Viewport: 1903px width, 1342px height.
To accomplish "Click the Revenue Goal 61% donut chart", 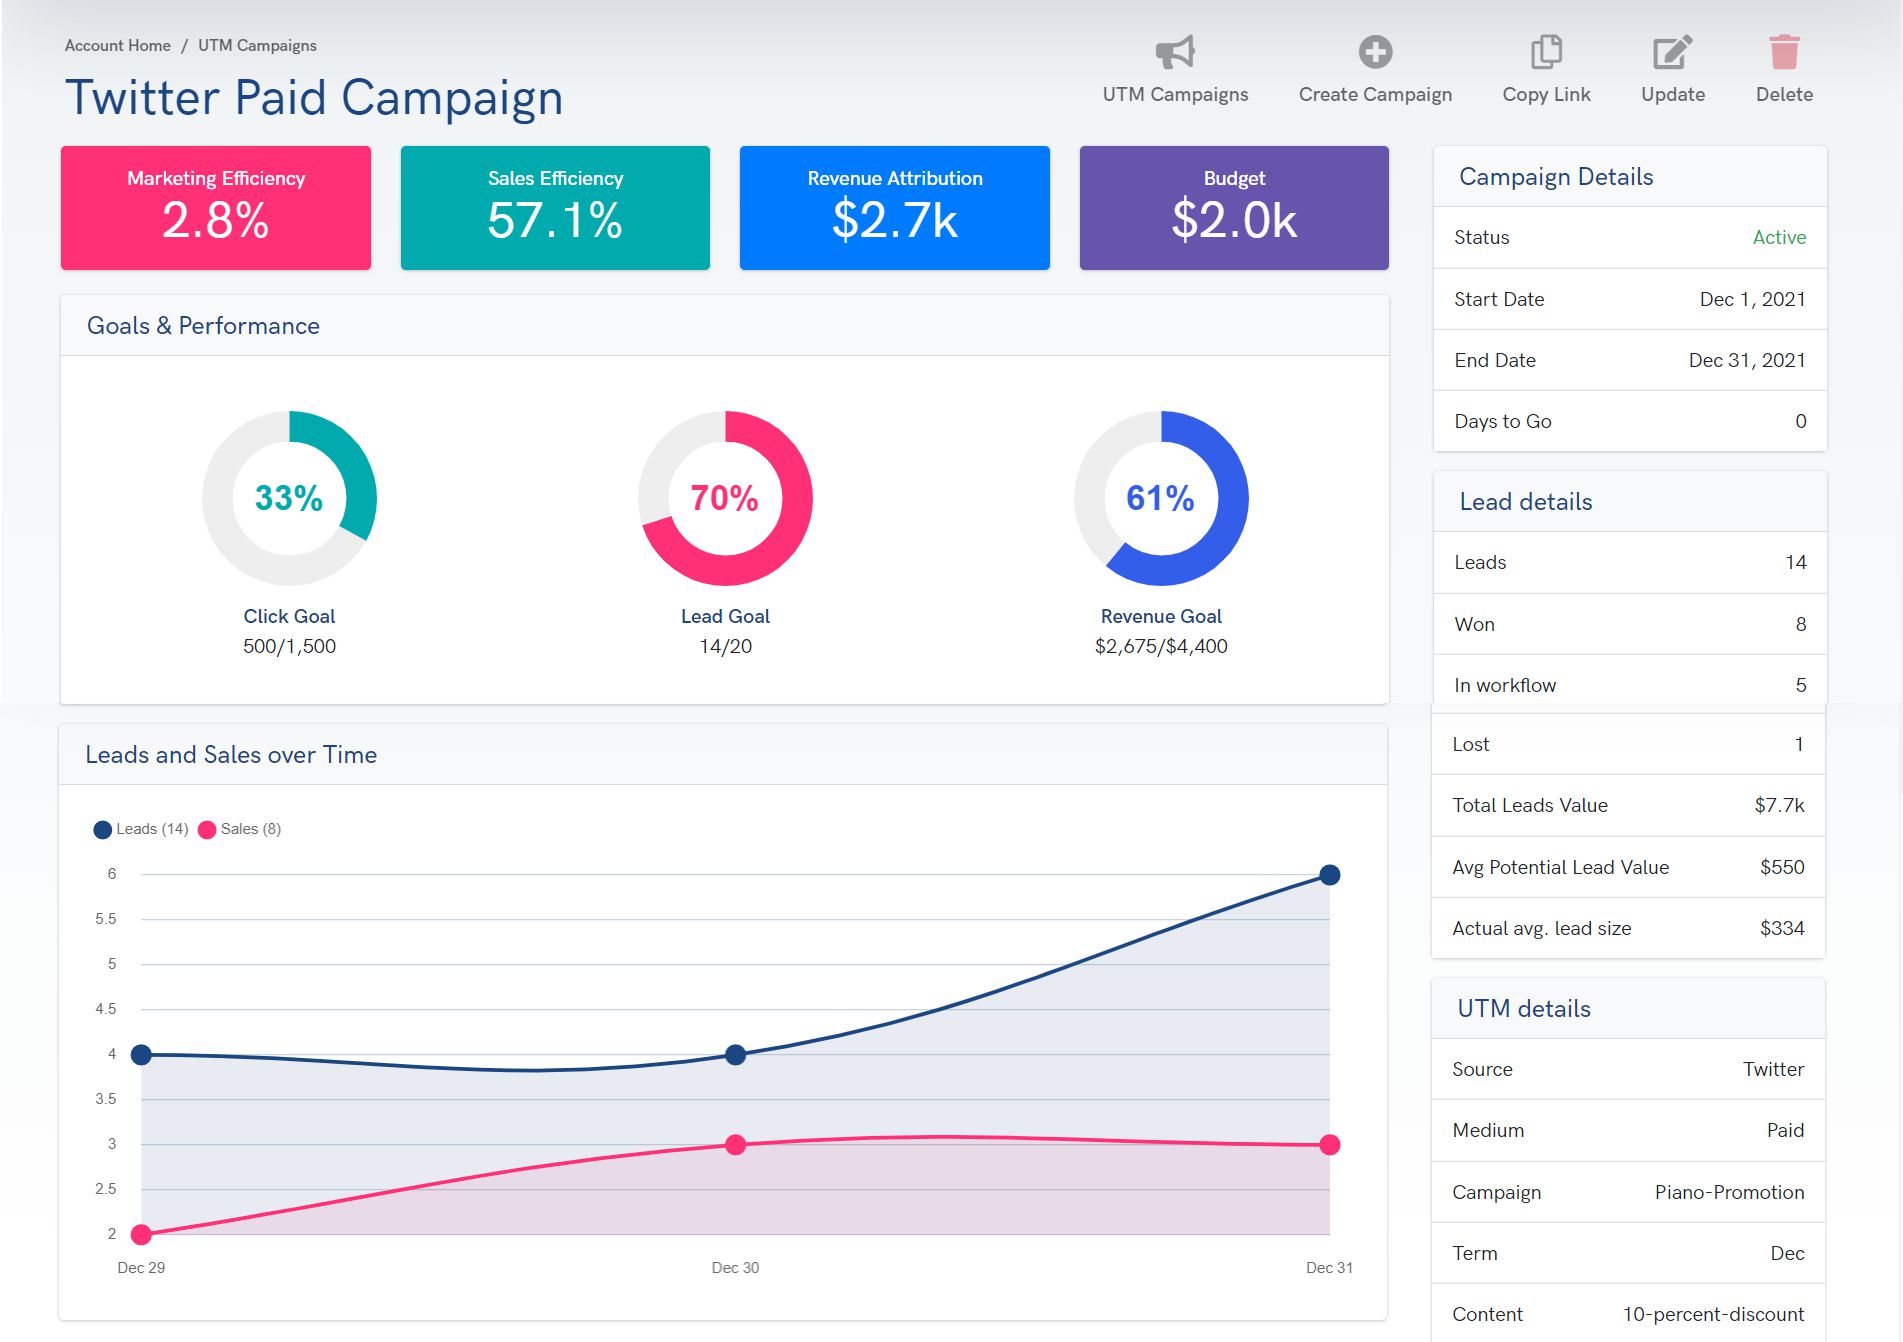I will coord(1161,498).
